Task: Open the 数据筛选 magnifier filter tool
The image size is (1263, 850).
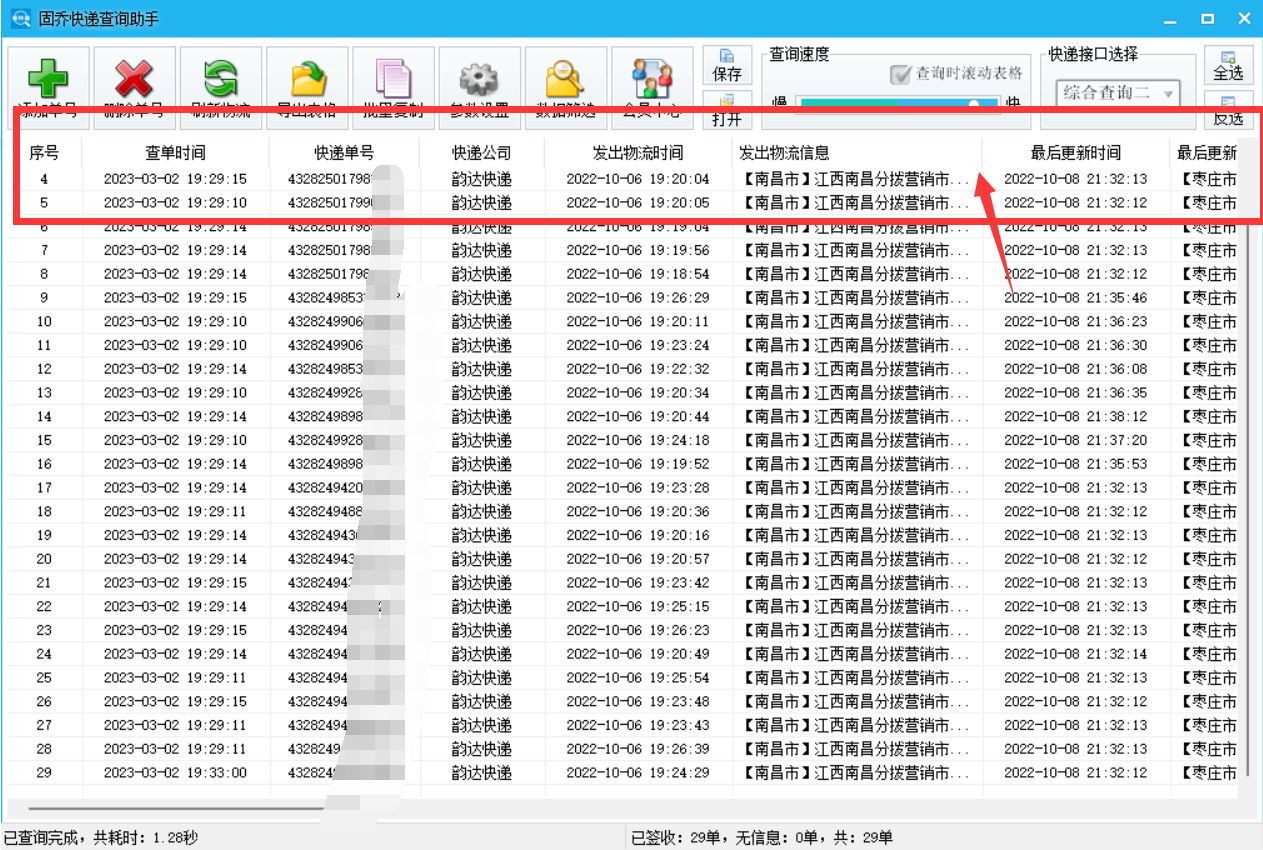Action: click(565, 87)
